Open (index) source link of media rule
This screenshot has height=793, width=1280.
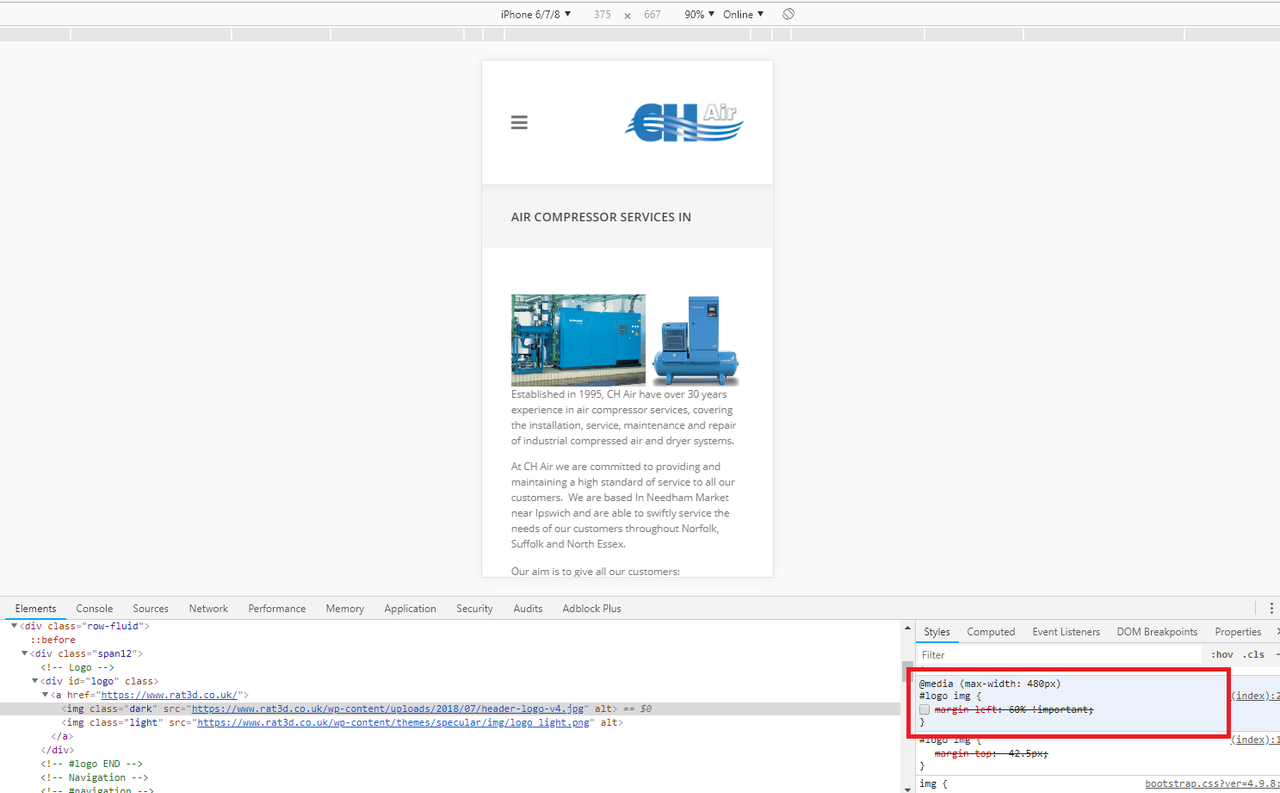1255,696
